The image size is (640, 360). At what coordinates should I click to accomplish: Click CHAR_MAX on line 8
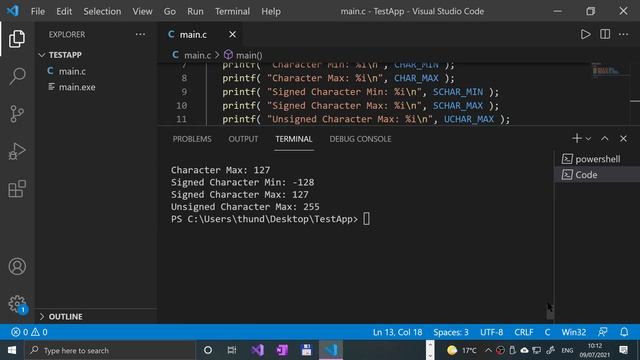(416, 78)
